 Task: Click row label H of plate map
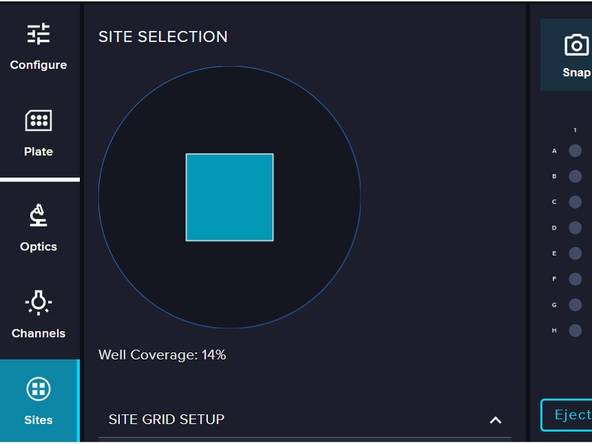[x=554, y=330]
